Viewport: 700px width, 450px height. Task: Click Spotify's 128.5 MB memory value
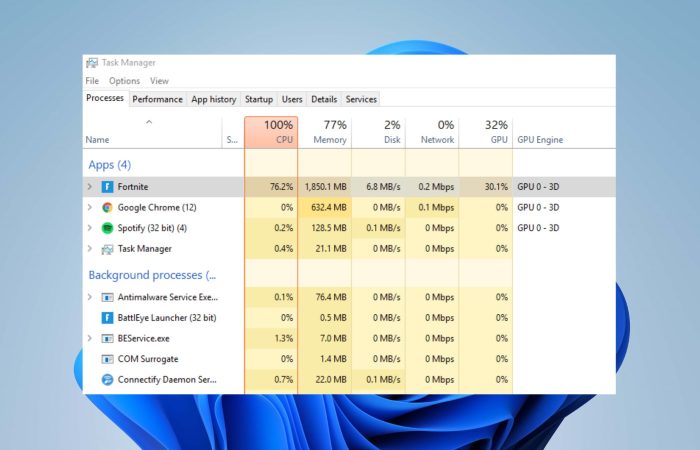(x=329, y=228)
